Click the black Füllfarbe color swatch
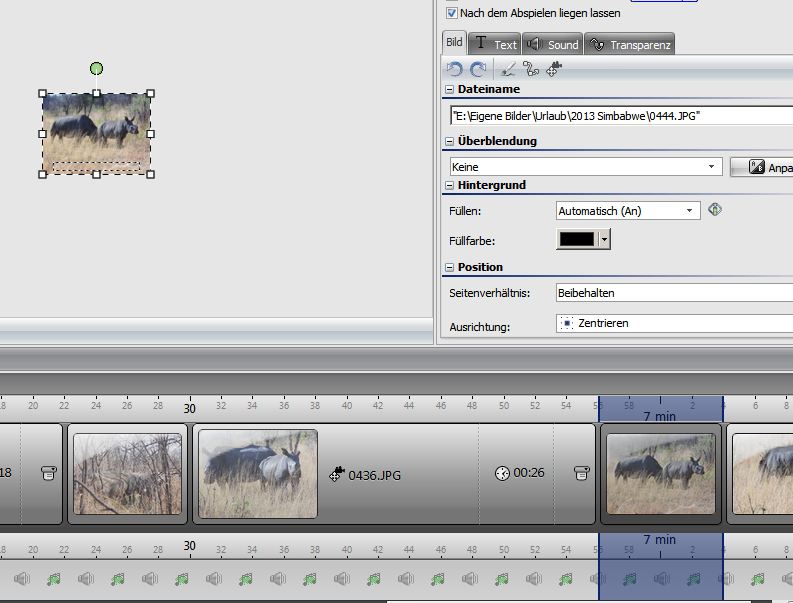793x603 pixels. pyautogui.click(x=576, y=239)
